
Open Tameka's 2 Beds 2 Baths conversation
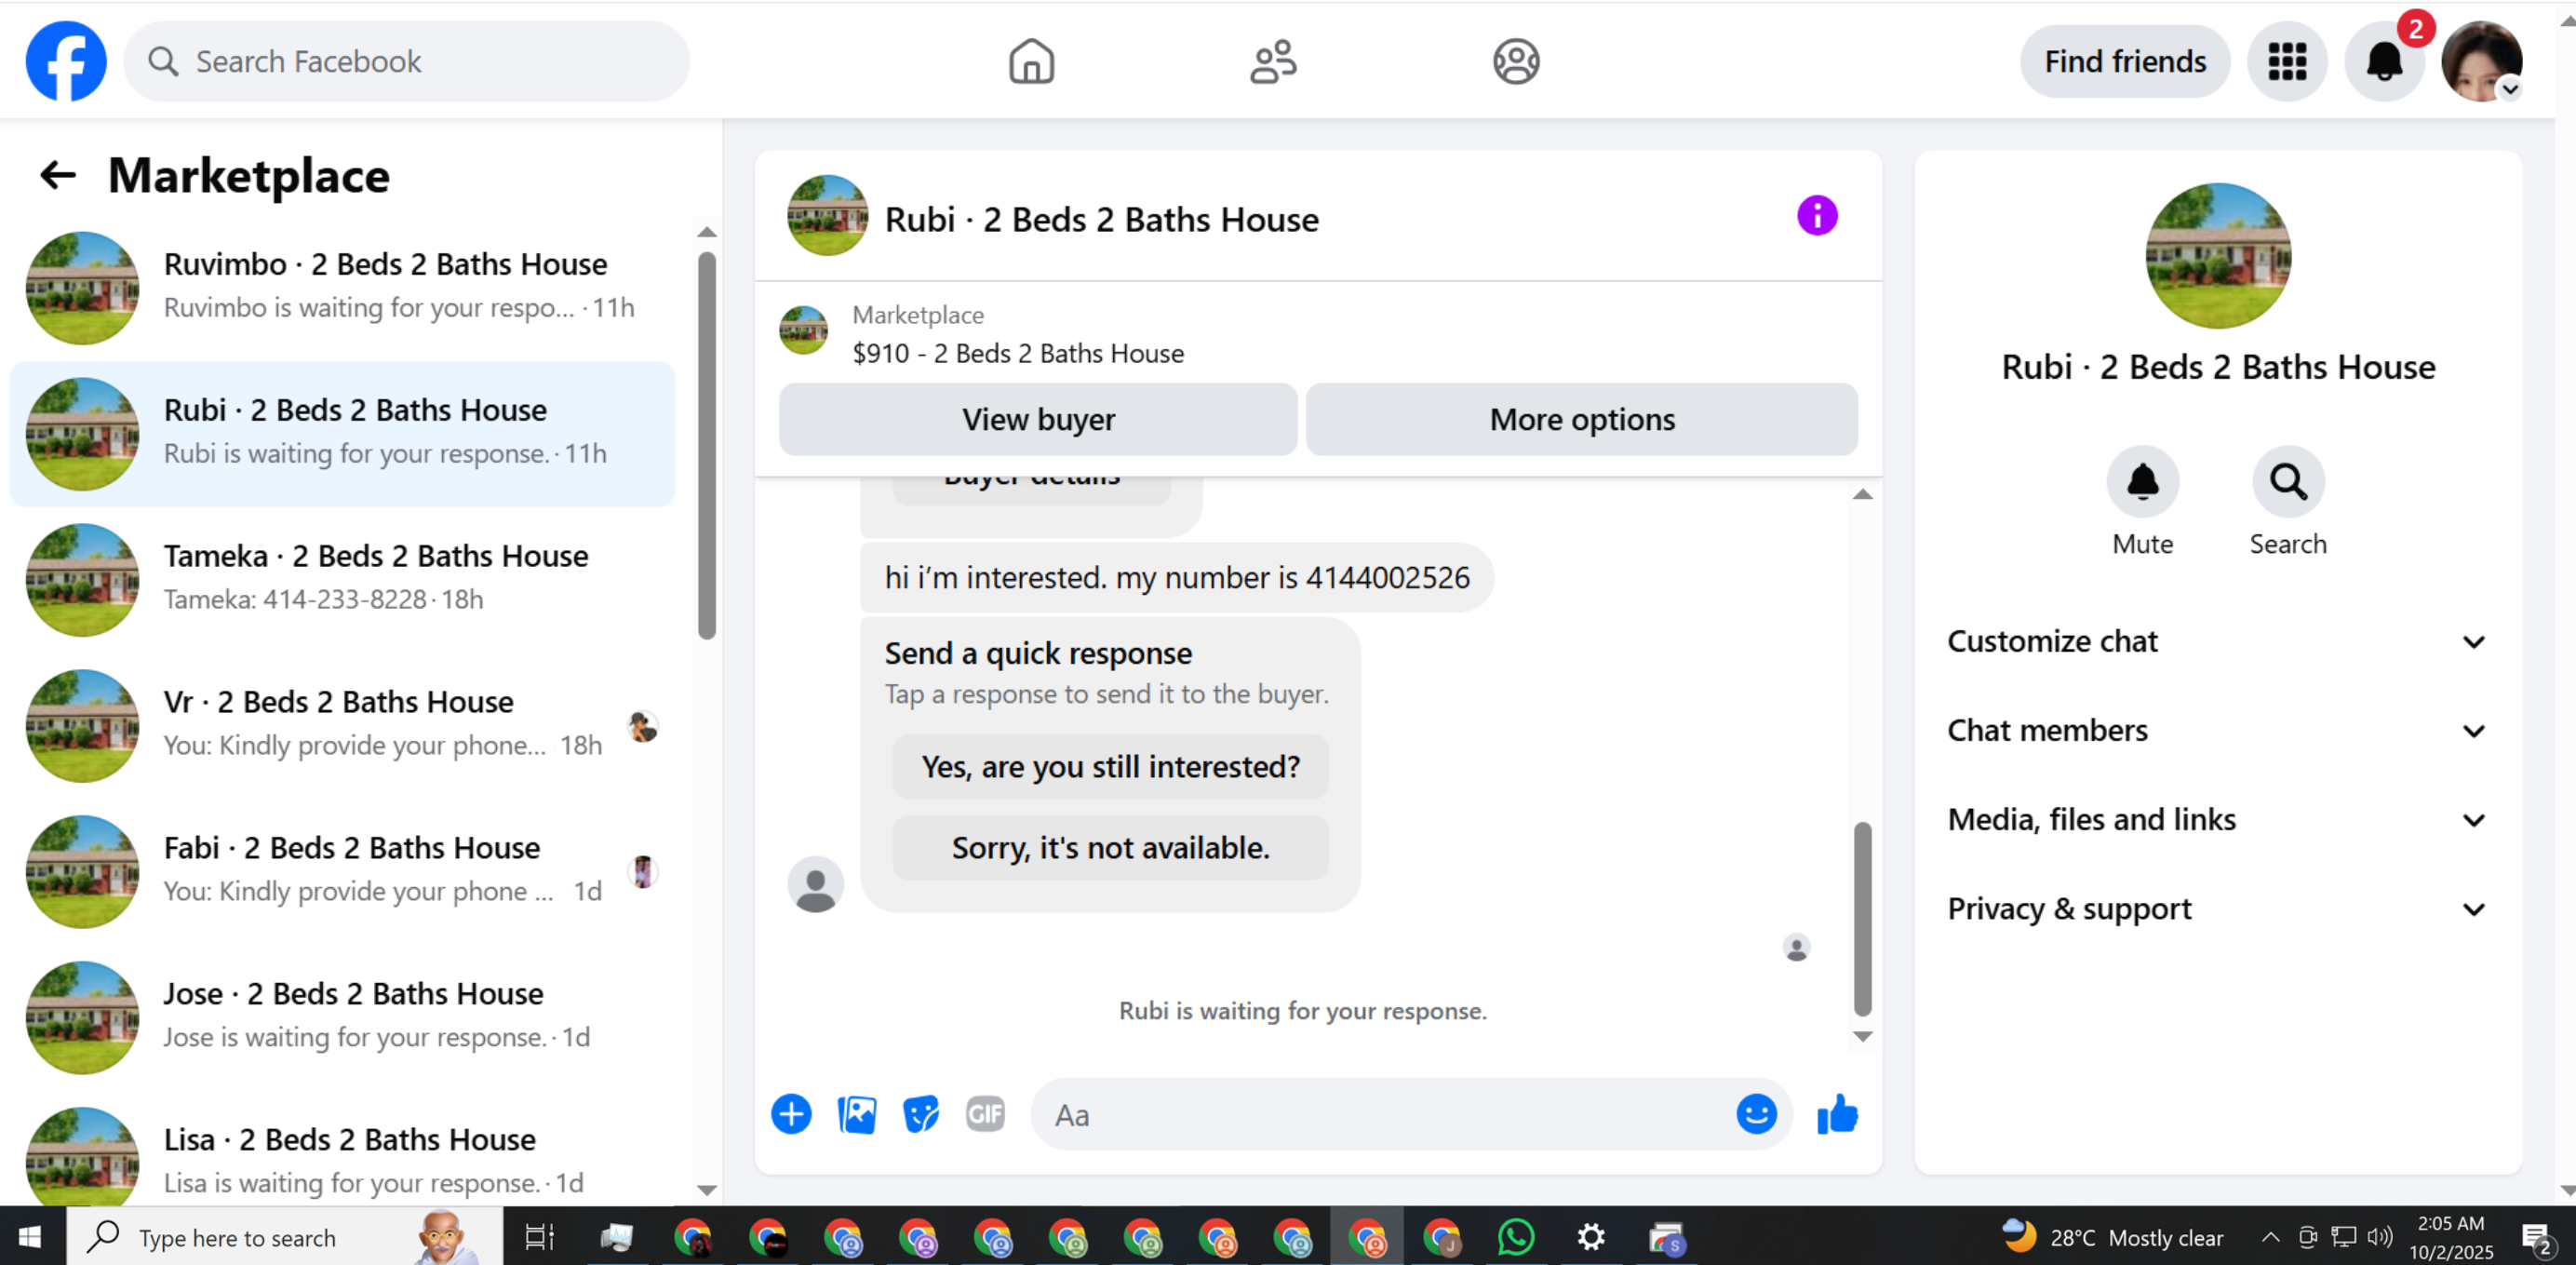click(343, 579)
